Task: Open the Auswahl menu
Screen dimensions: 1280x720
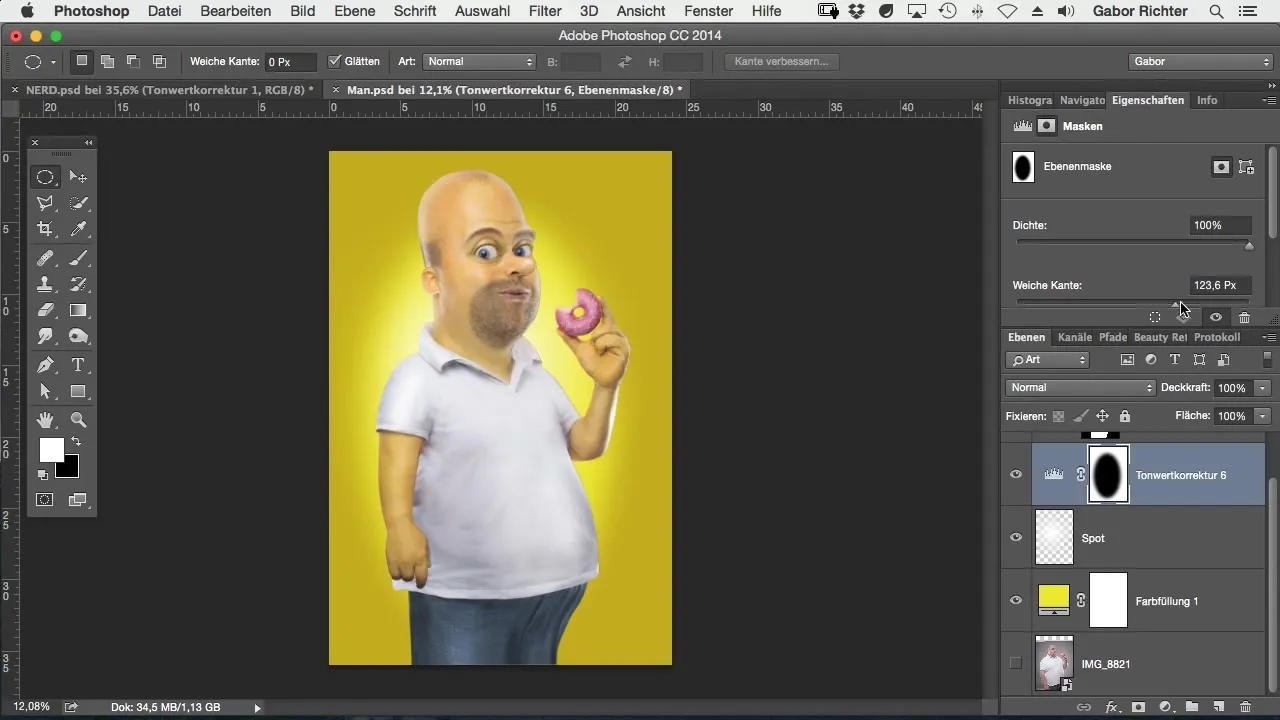Action: (481, 11)
